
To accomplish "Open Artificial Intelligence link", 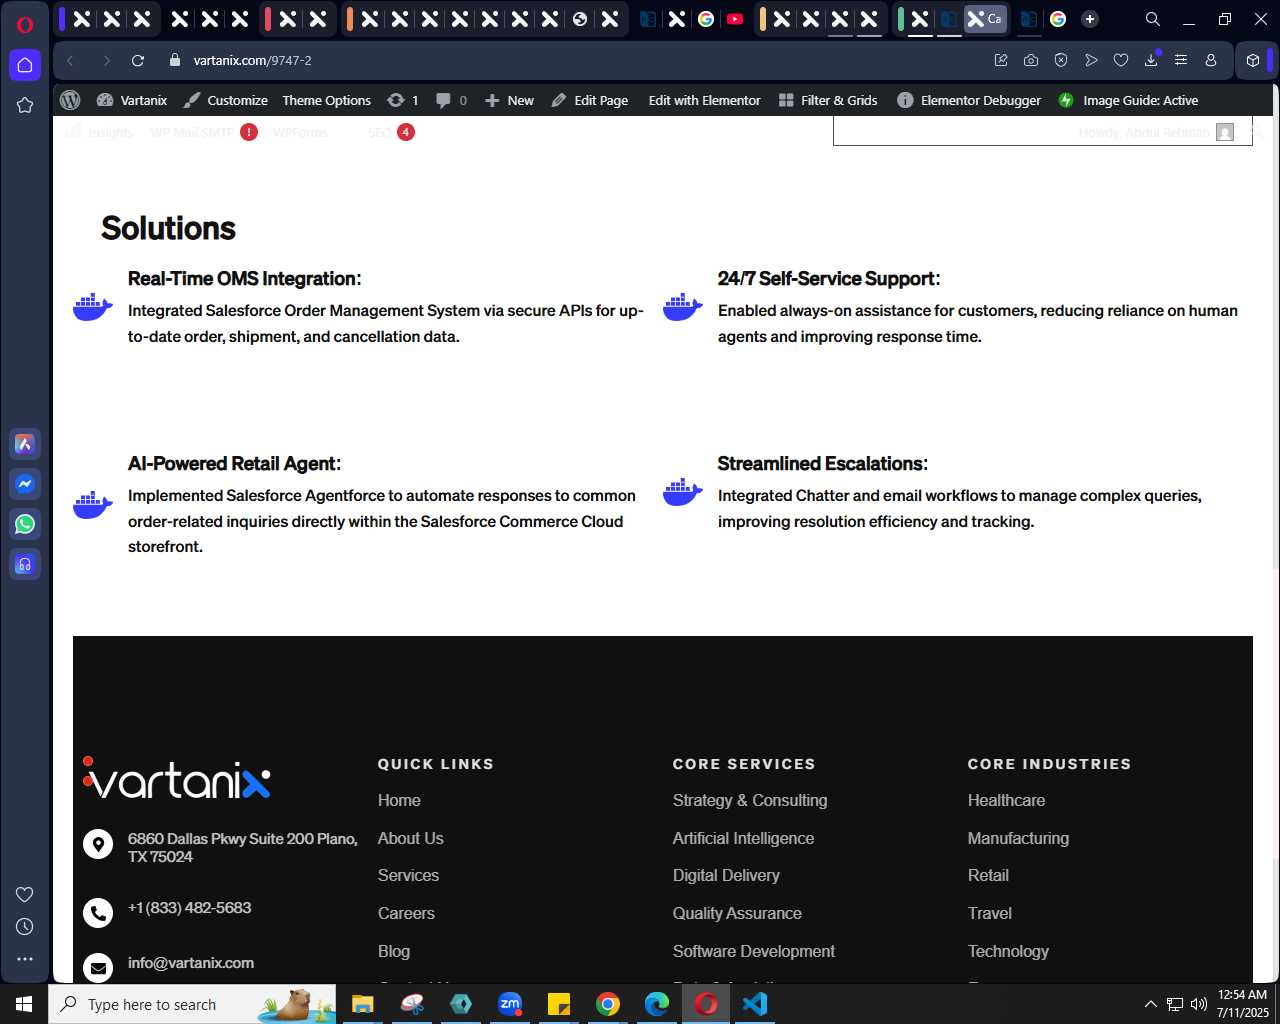I will tap(743, 838).
